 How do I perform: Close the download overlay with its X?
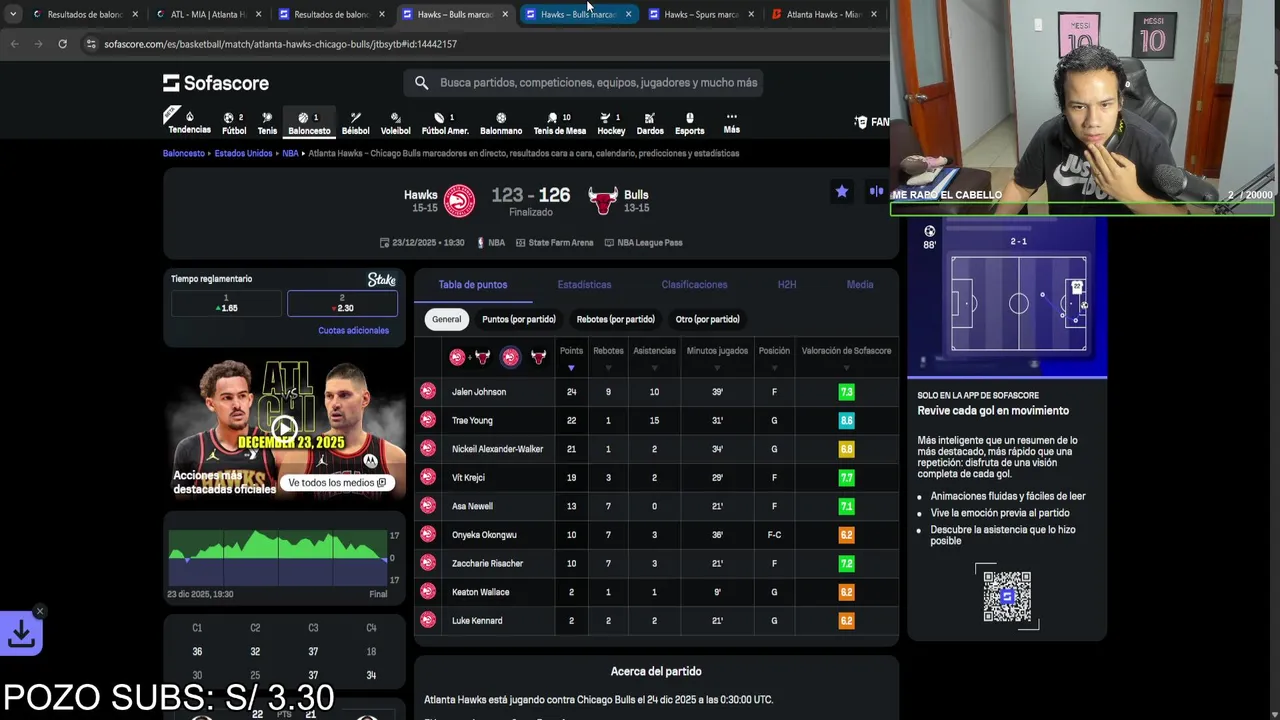40,611
